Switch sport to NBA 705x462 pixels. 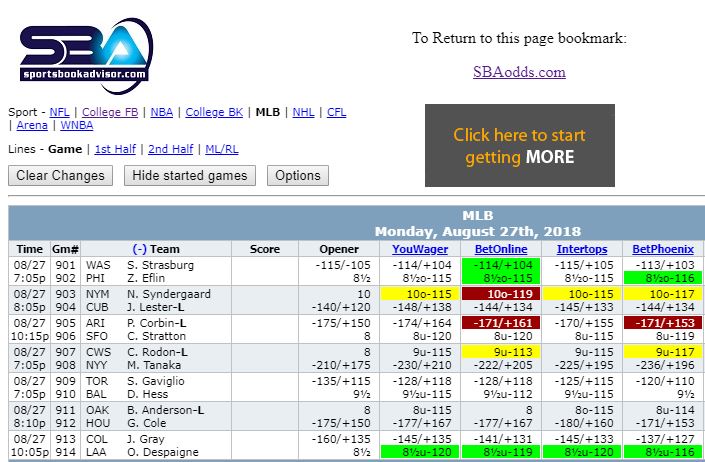pyautogui.click(x=161, y=112)
